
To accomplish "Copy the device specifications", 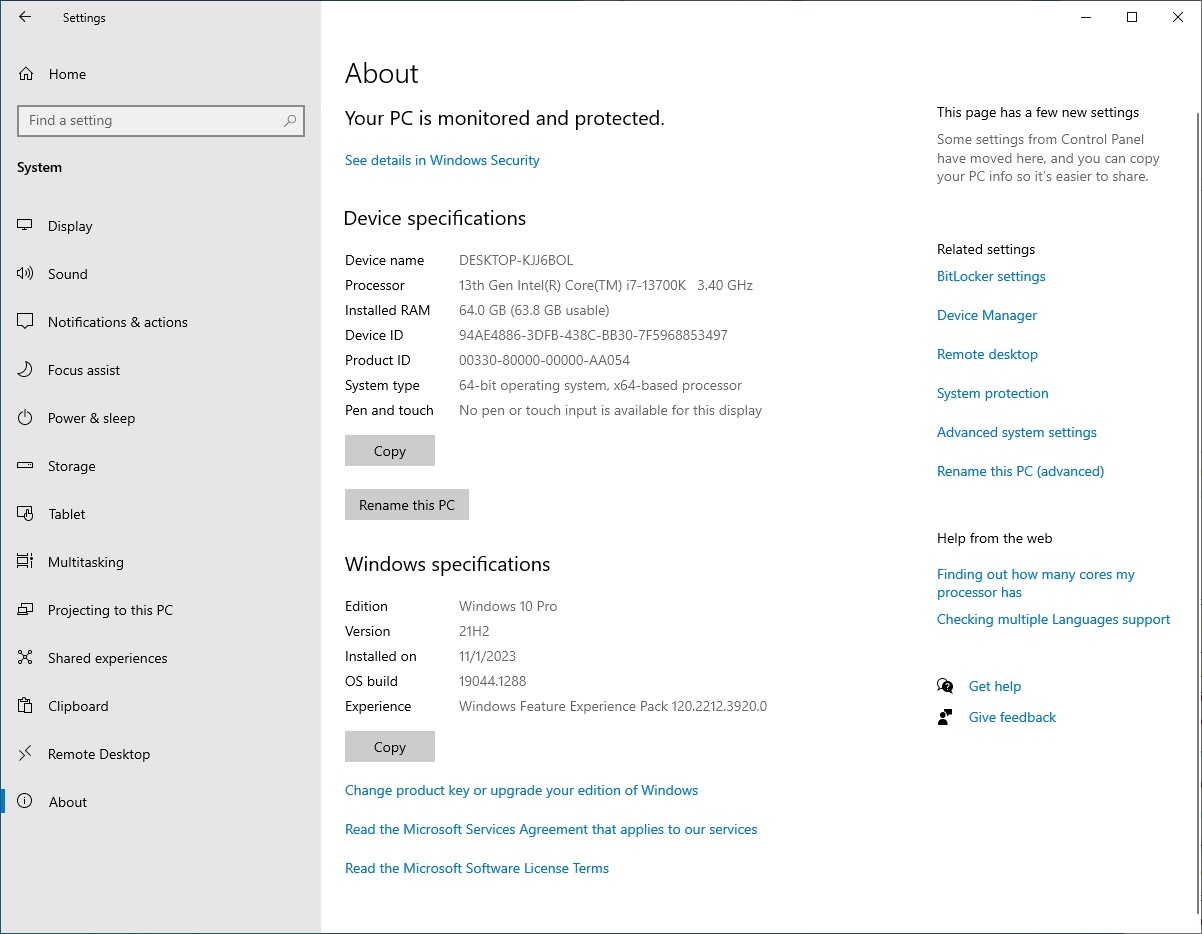I will (390, 451).
